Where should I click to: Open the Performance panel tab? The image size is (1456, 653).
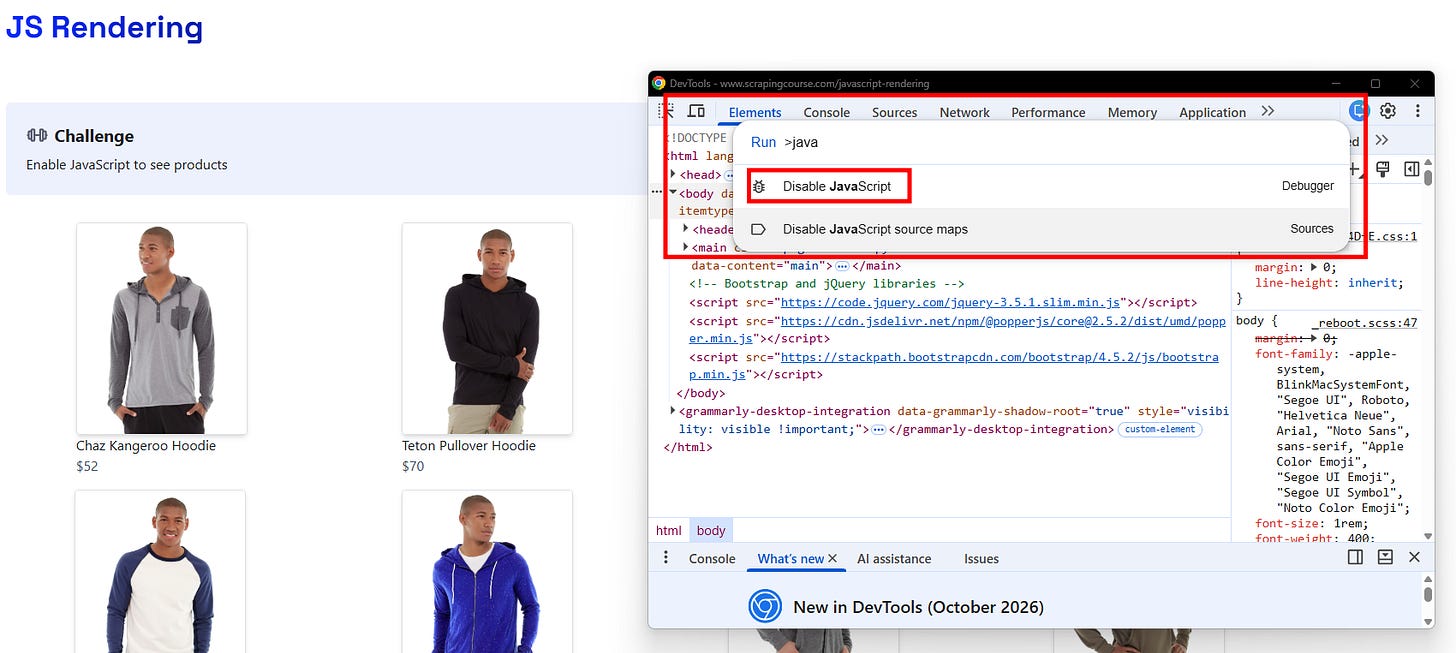tap(1048, 112)
